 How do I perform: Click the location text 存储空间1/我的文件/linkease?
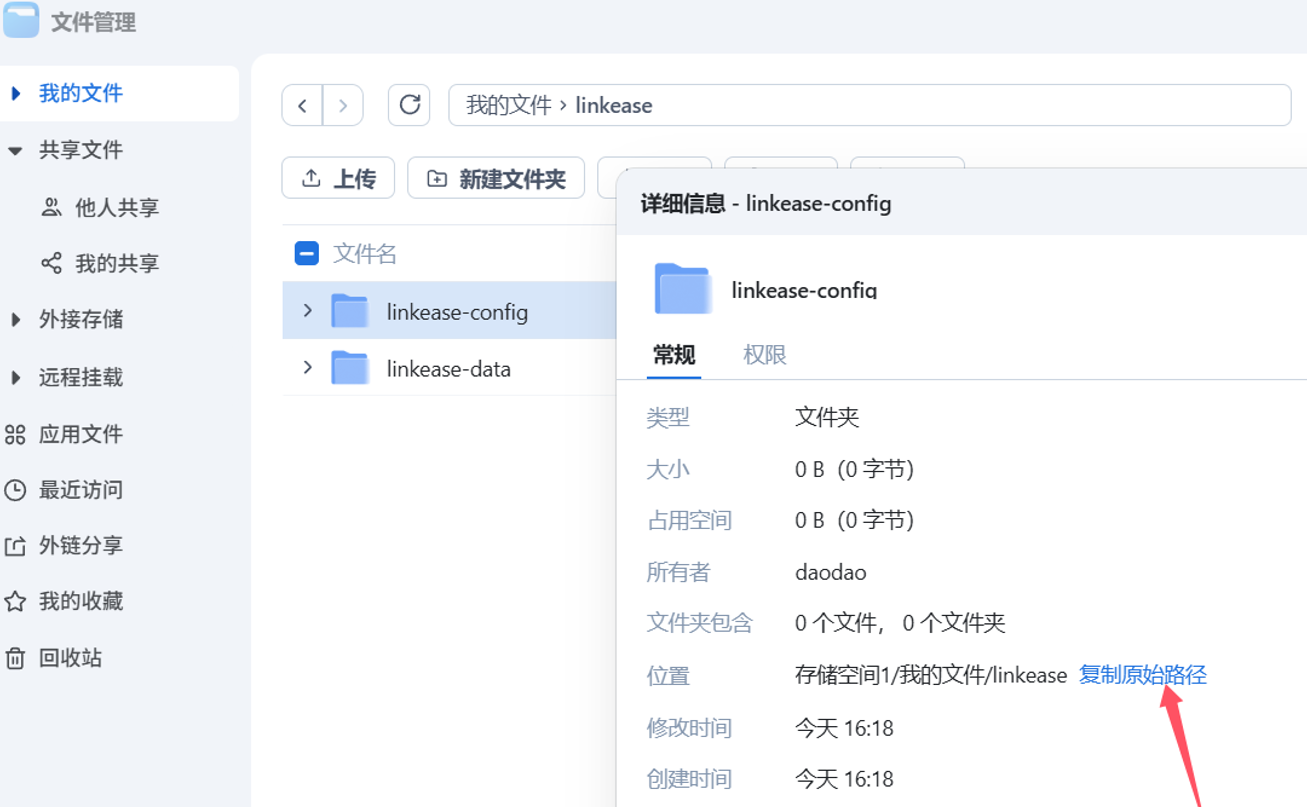point(931,675)
